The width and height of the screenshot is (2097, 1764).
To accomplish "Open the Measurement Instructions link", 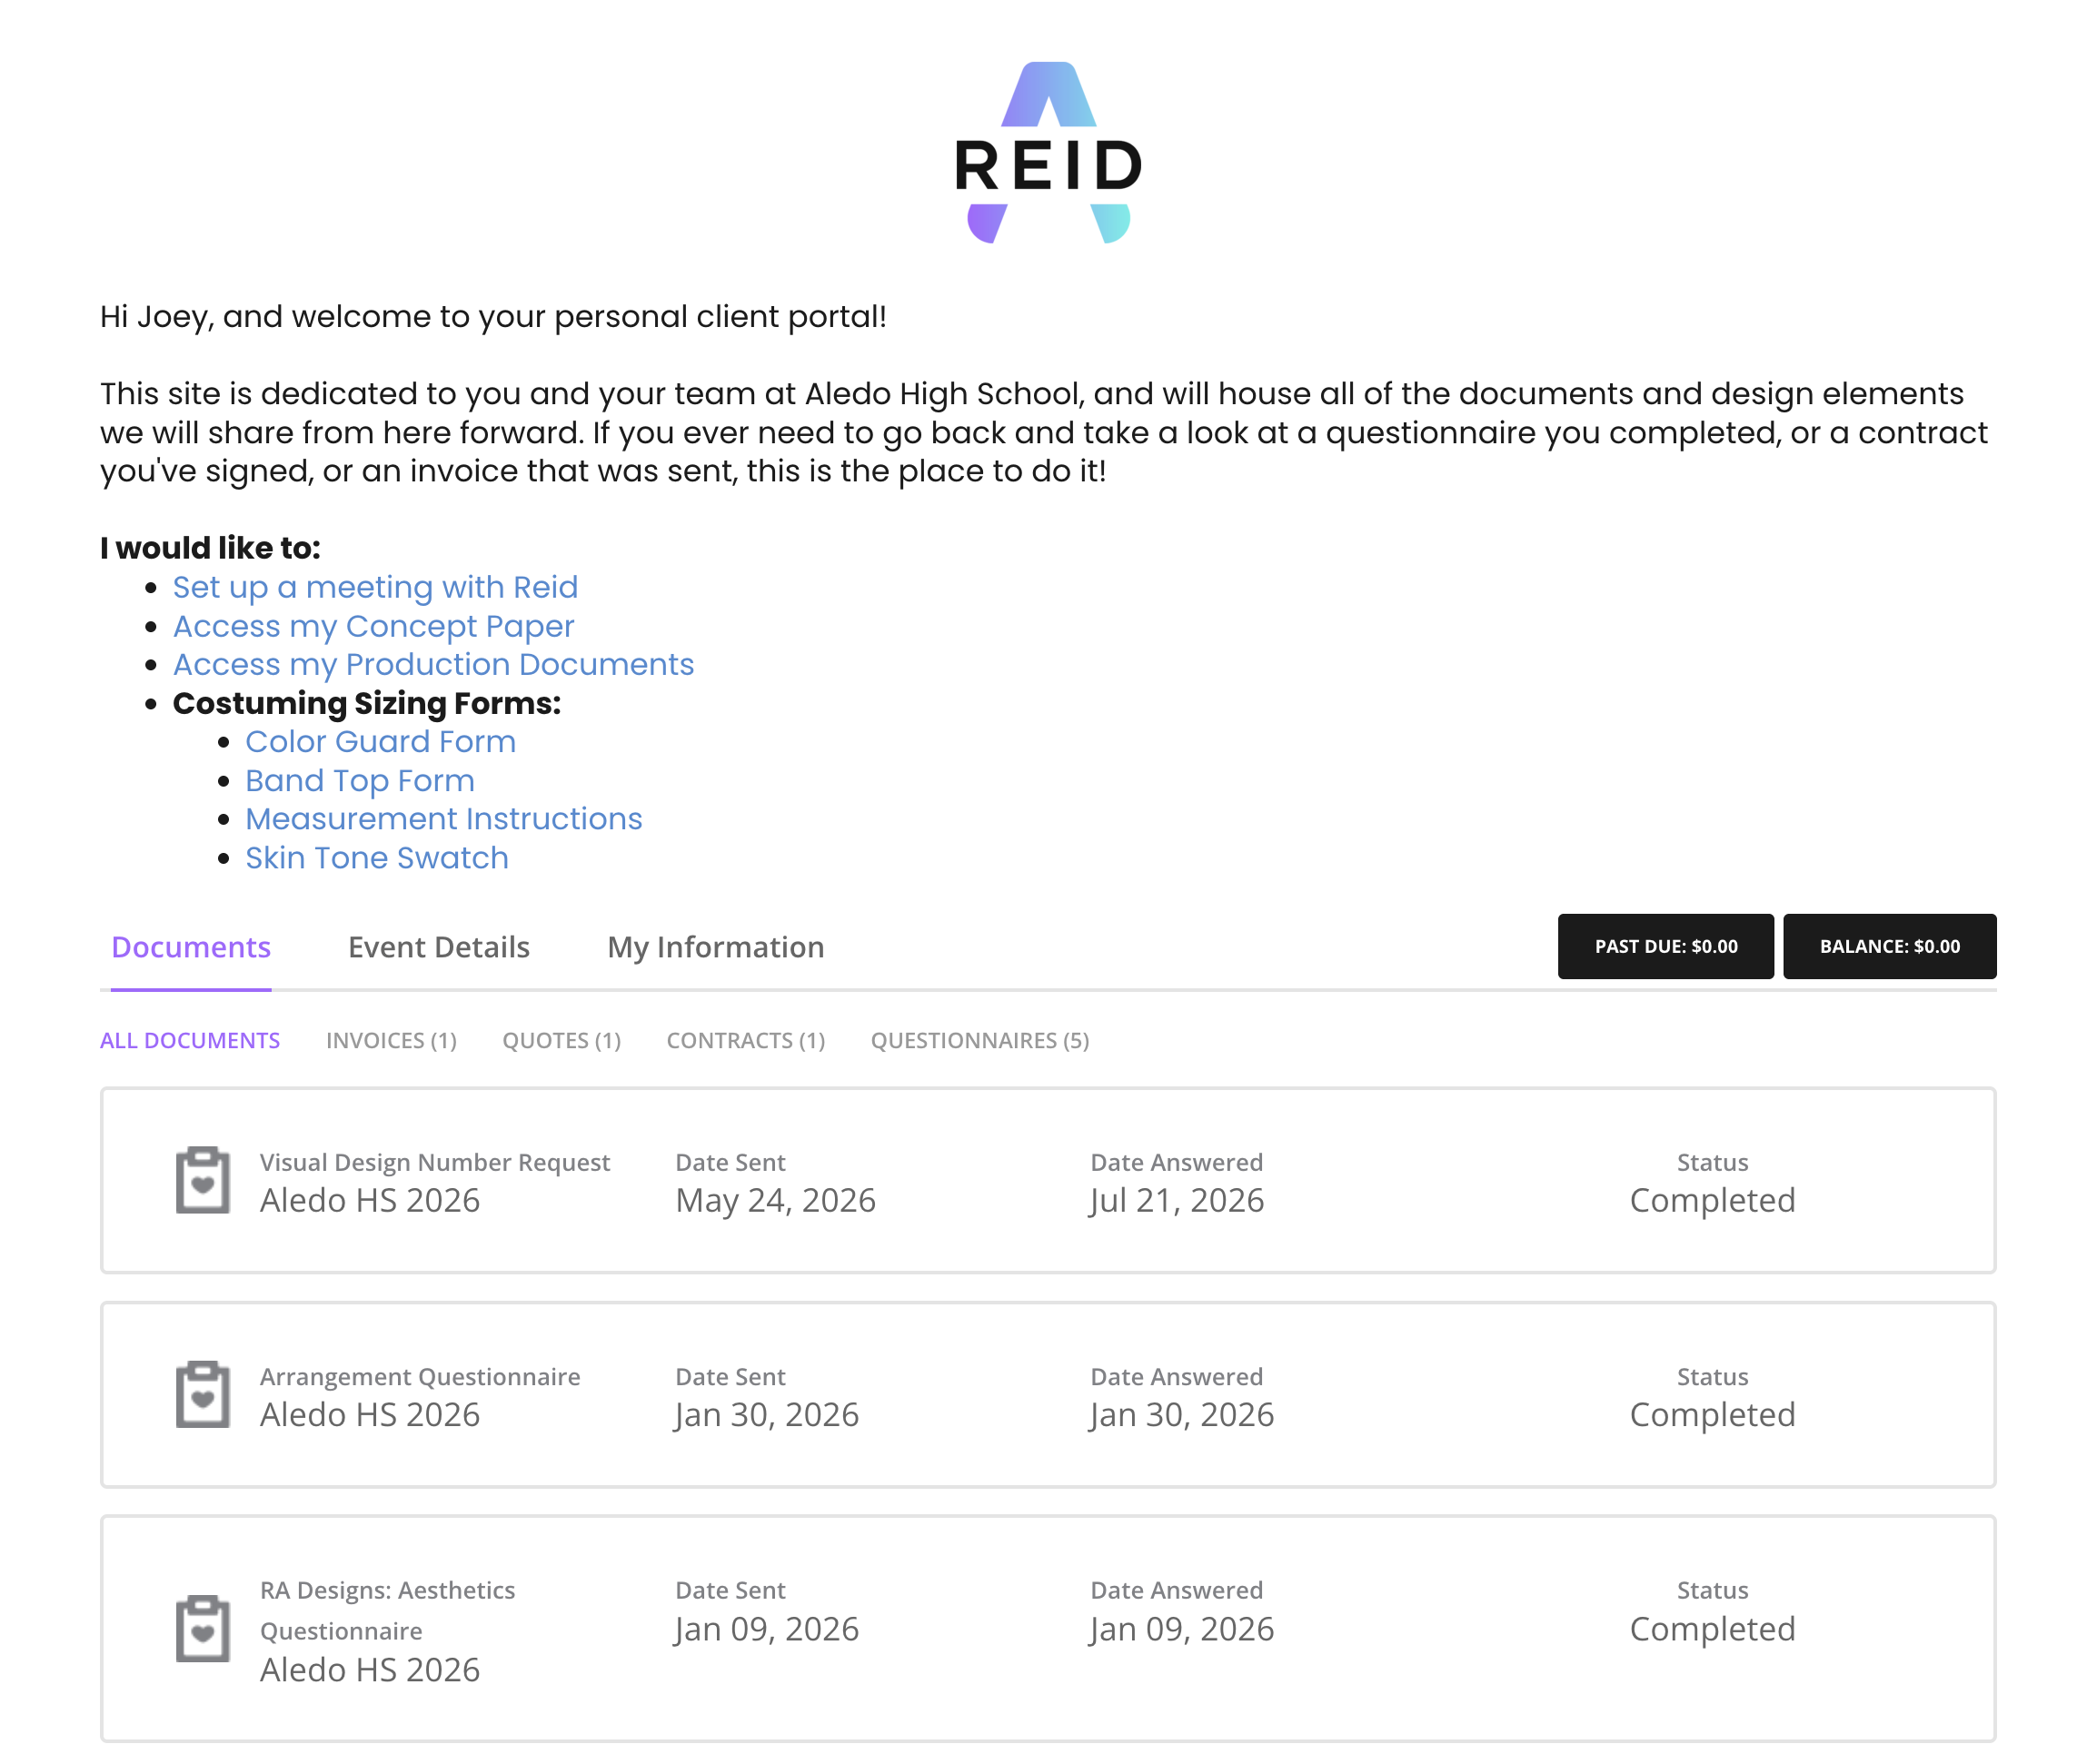I will tap(444, 819).
